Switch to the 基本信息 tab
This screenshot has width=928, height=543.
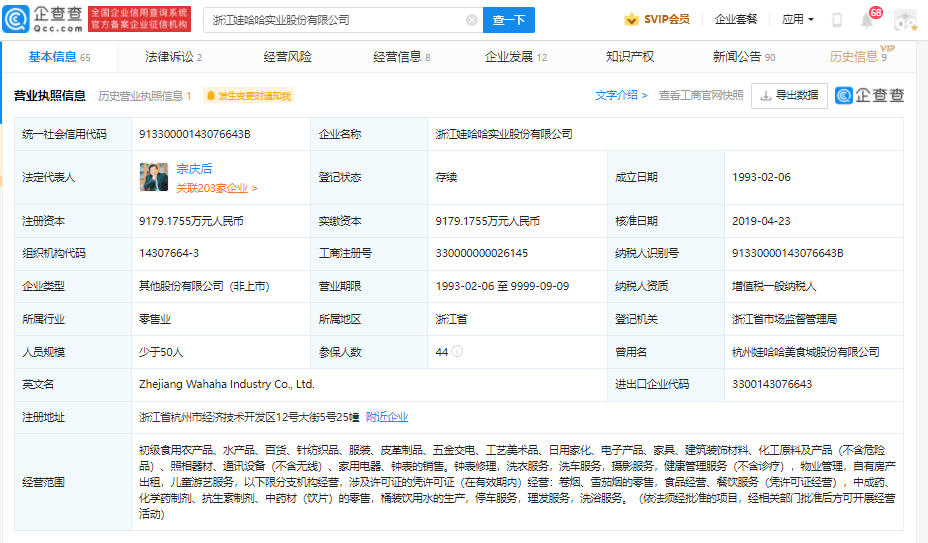point(59,57)
